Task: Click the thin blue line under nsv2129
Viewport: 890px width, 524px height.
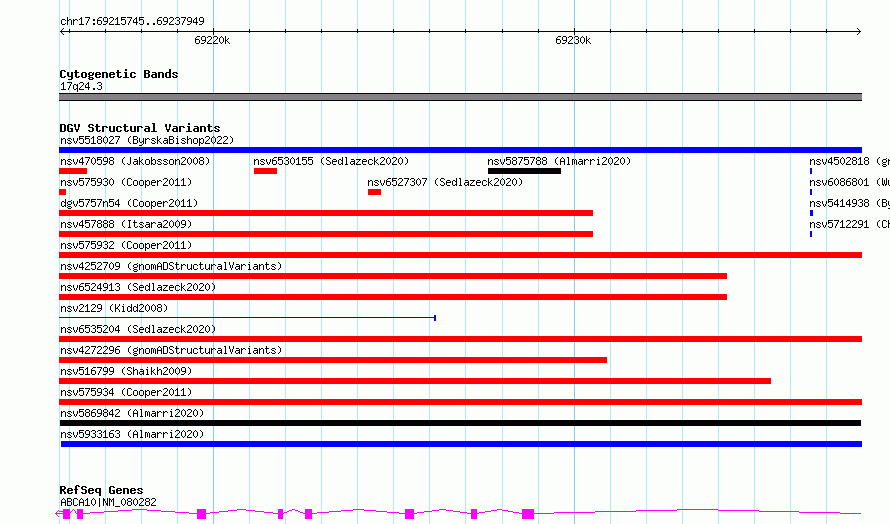Action: point(247,318)
